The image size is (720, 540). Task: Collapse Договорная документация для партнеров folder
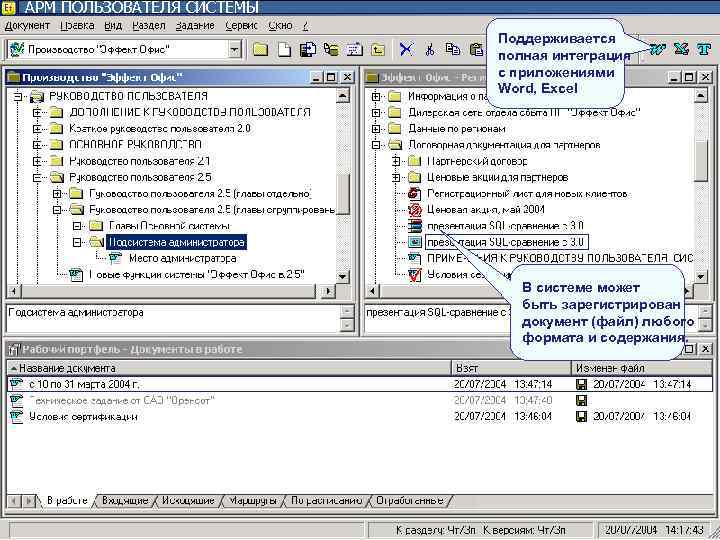point(376,145)
